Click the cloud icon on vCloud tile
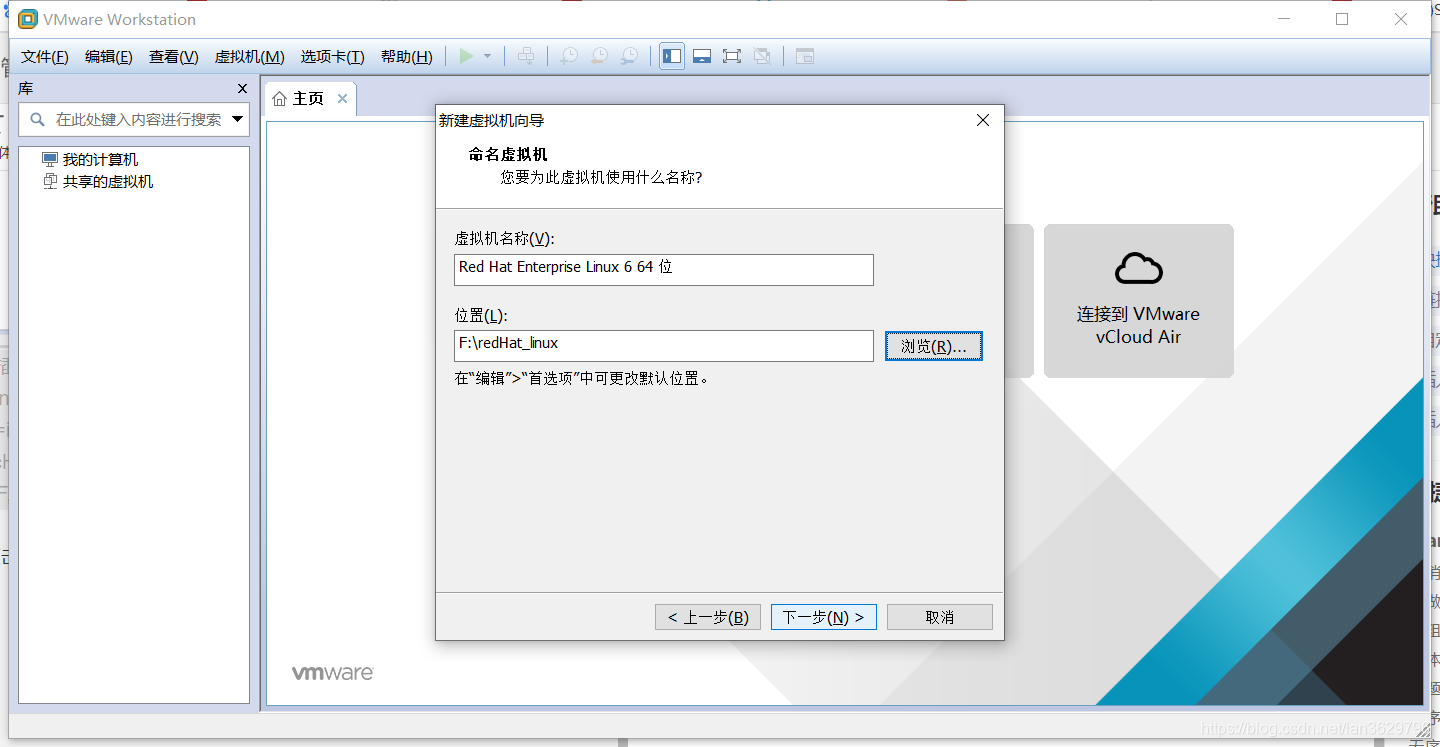Image resolution: width=1440 pixels, height=747 pixels. [x=1138, y=268]
